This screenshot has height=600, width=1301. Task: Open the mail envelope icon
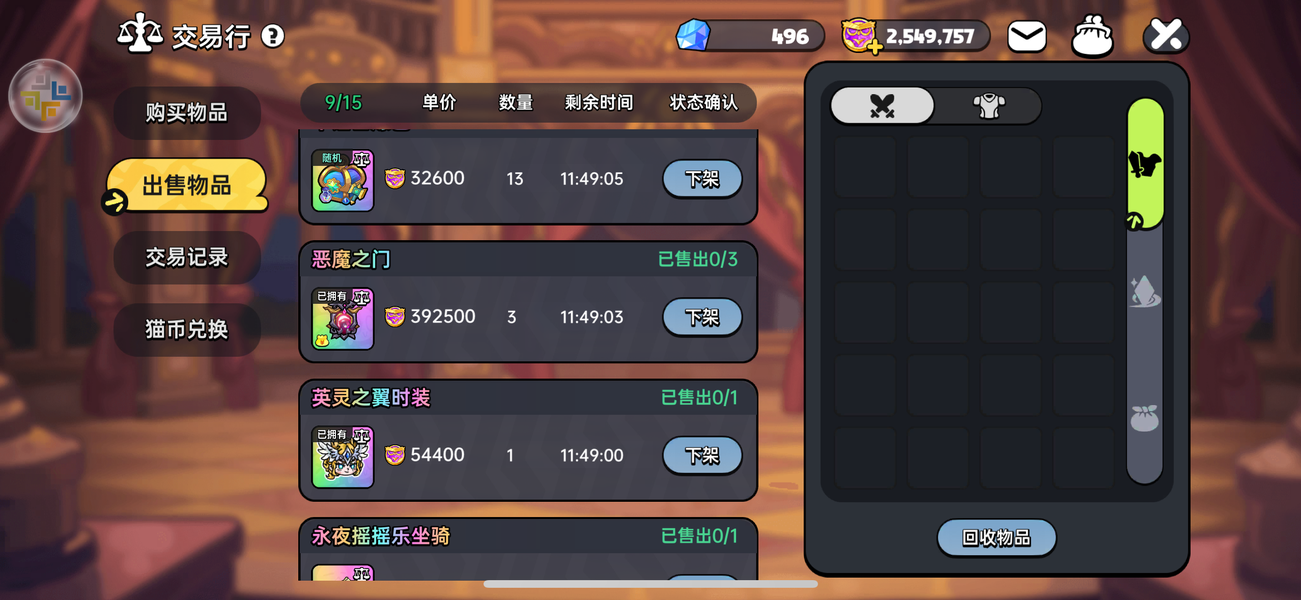coord(1026,37)
